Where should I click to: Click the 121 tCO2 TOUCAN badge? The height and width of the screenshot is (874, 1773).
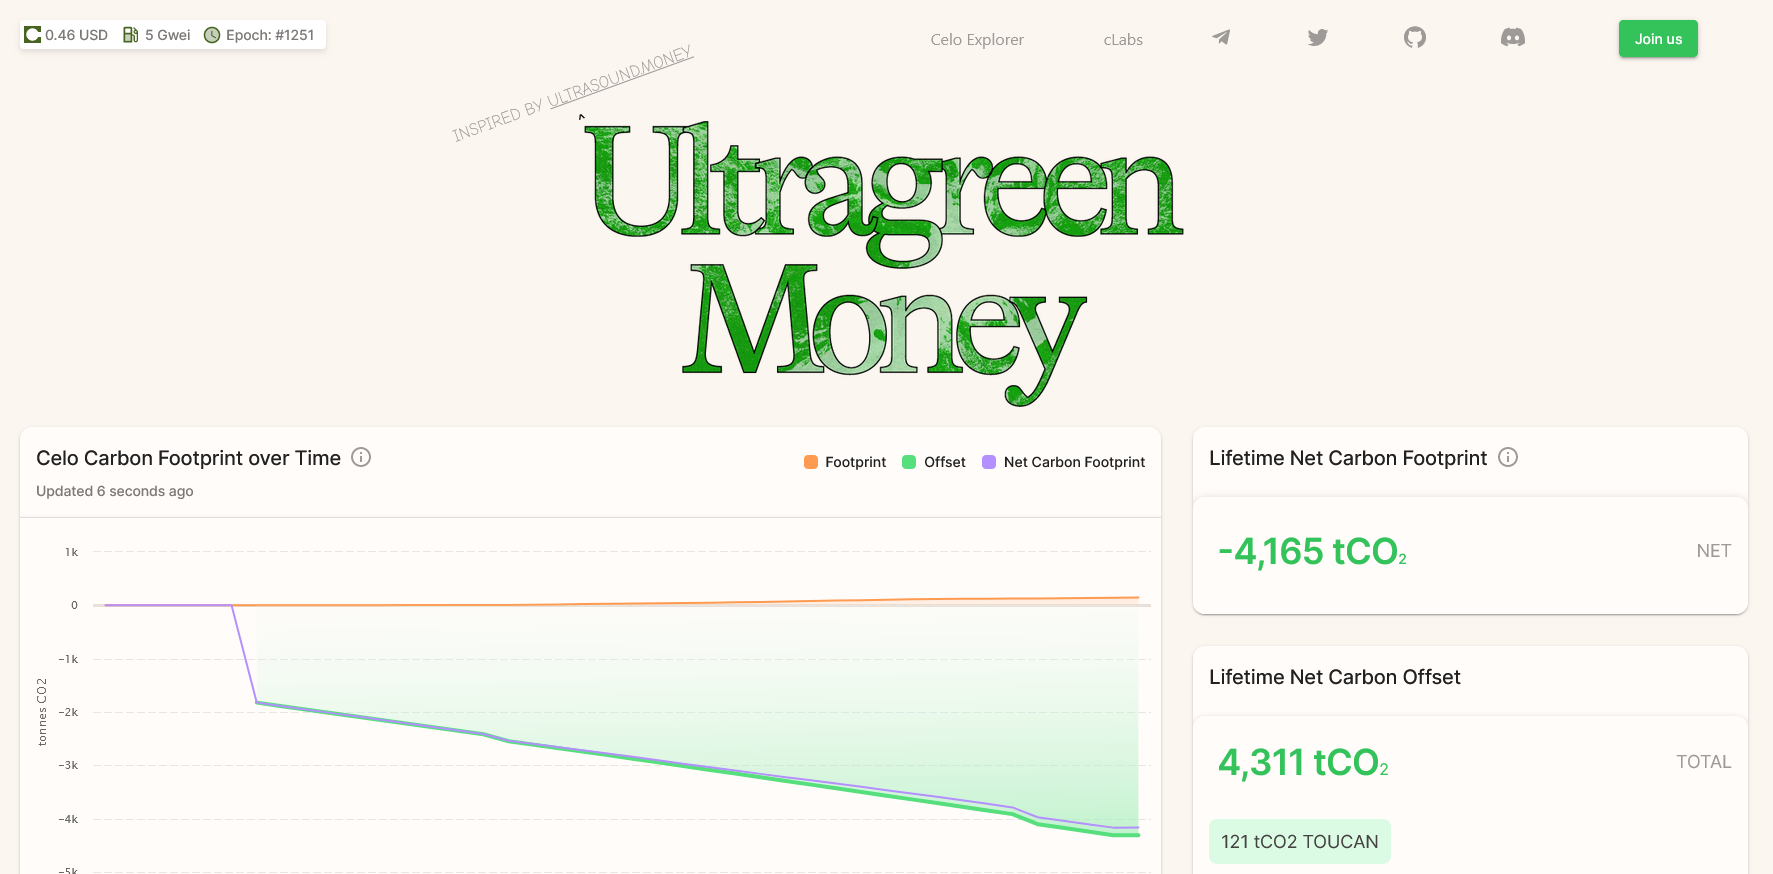pos(1299,842)
